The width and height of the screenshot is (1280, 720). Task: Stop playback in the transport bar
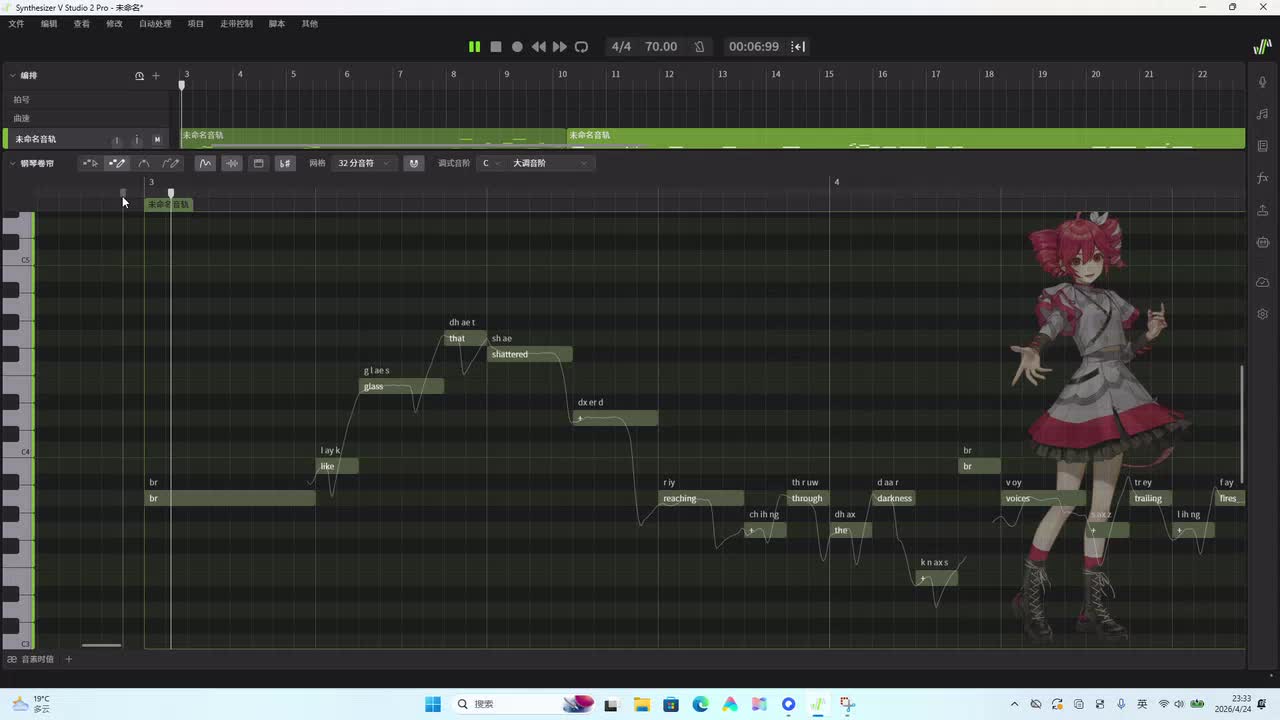tap(496, 47)
